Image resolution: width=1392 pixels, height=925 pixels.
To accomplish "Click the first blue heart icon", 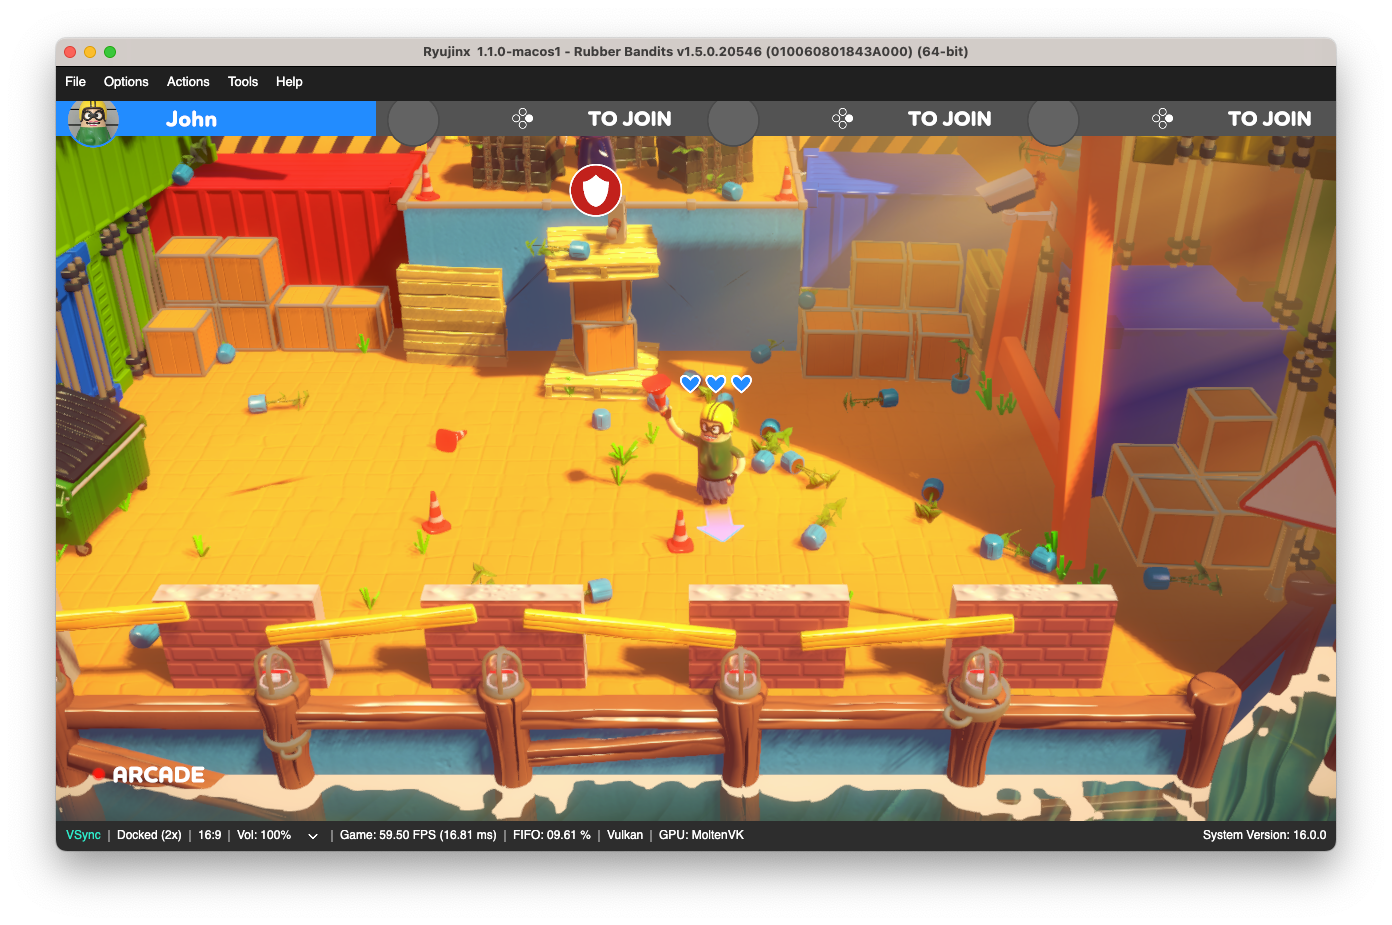I will coord(690,383).
